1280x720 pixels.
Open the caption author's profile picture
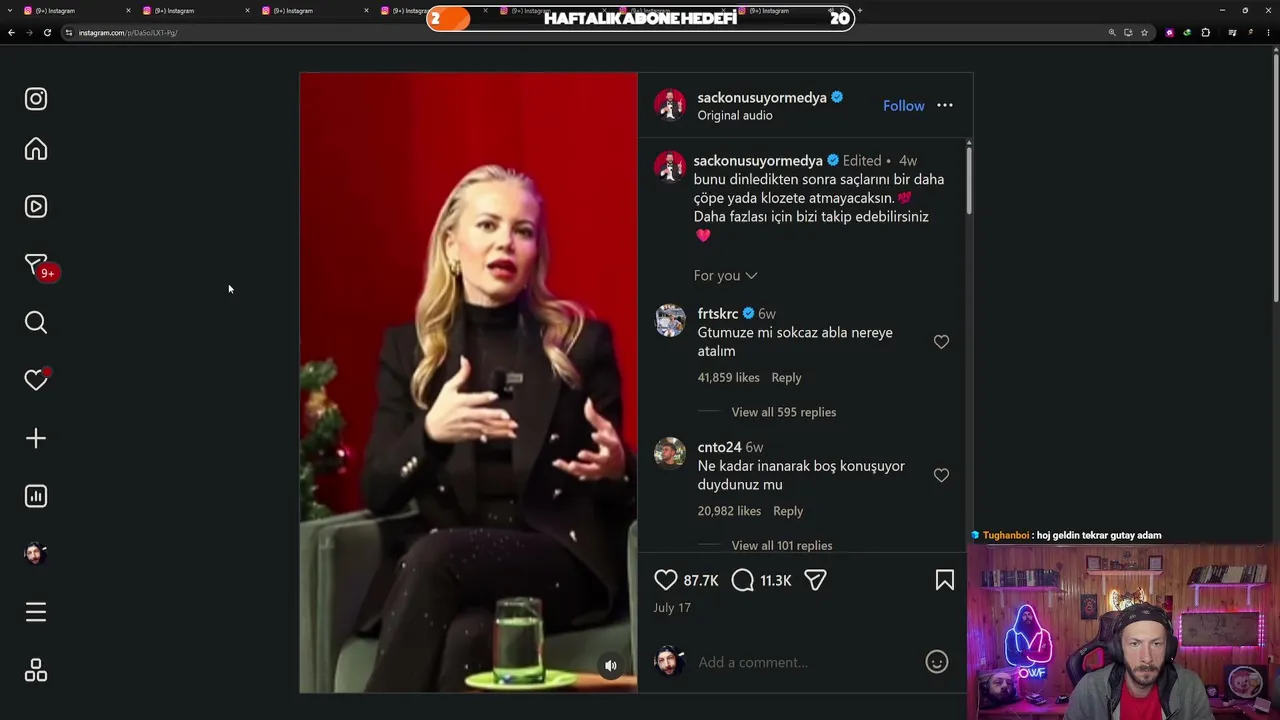(x=670, y=167)
